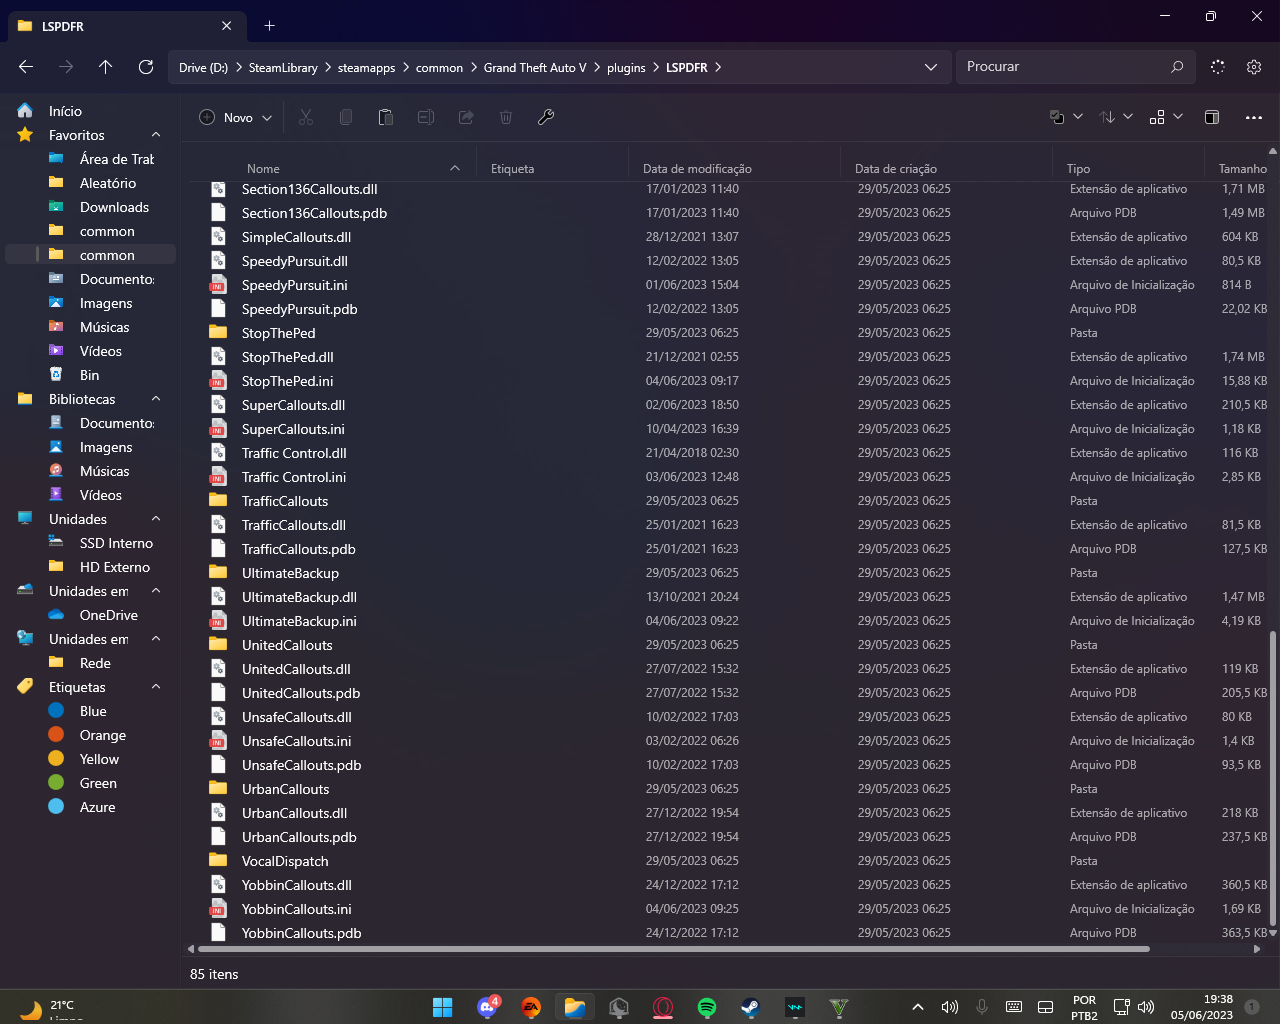Jump to steamapps in the address bar

pyautogui.click(x=367, y=68)
